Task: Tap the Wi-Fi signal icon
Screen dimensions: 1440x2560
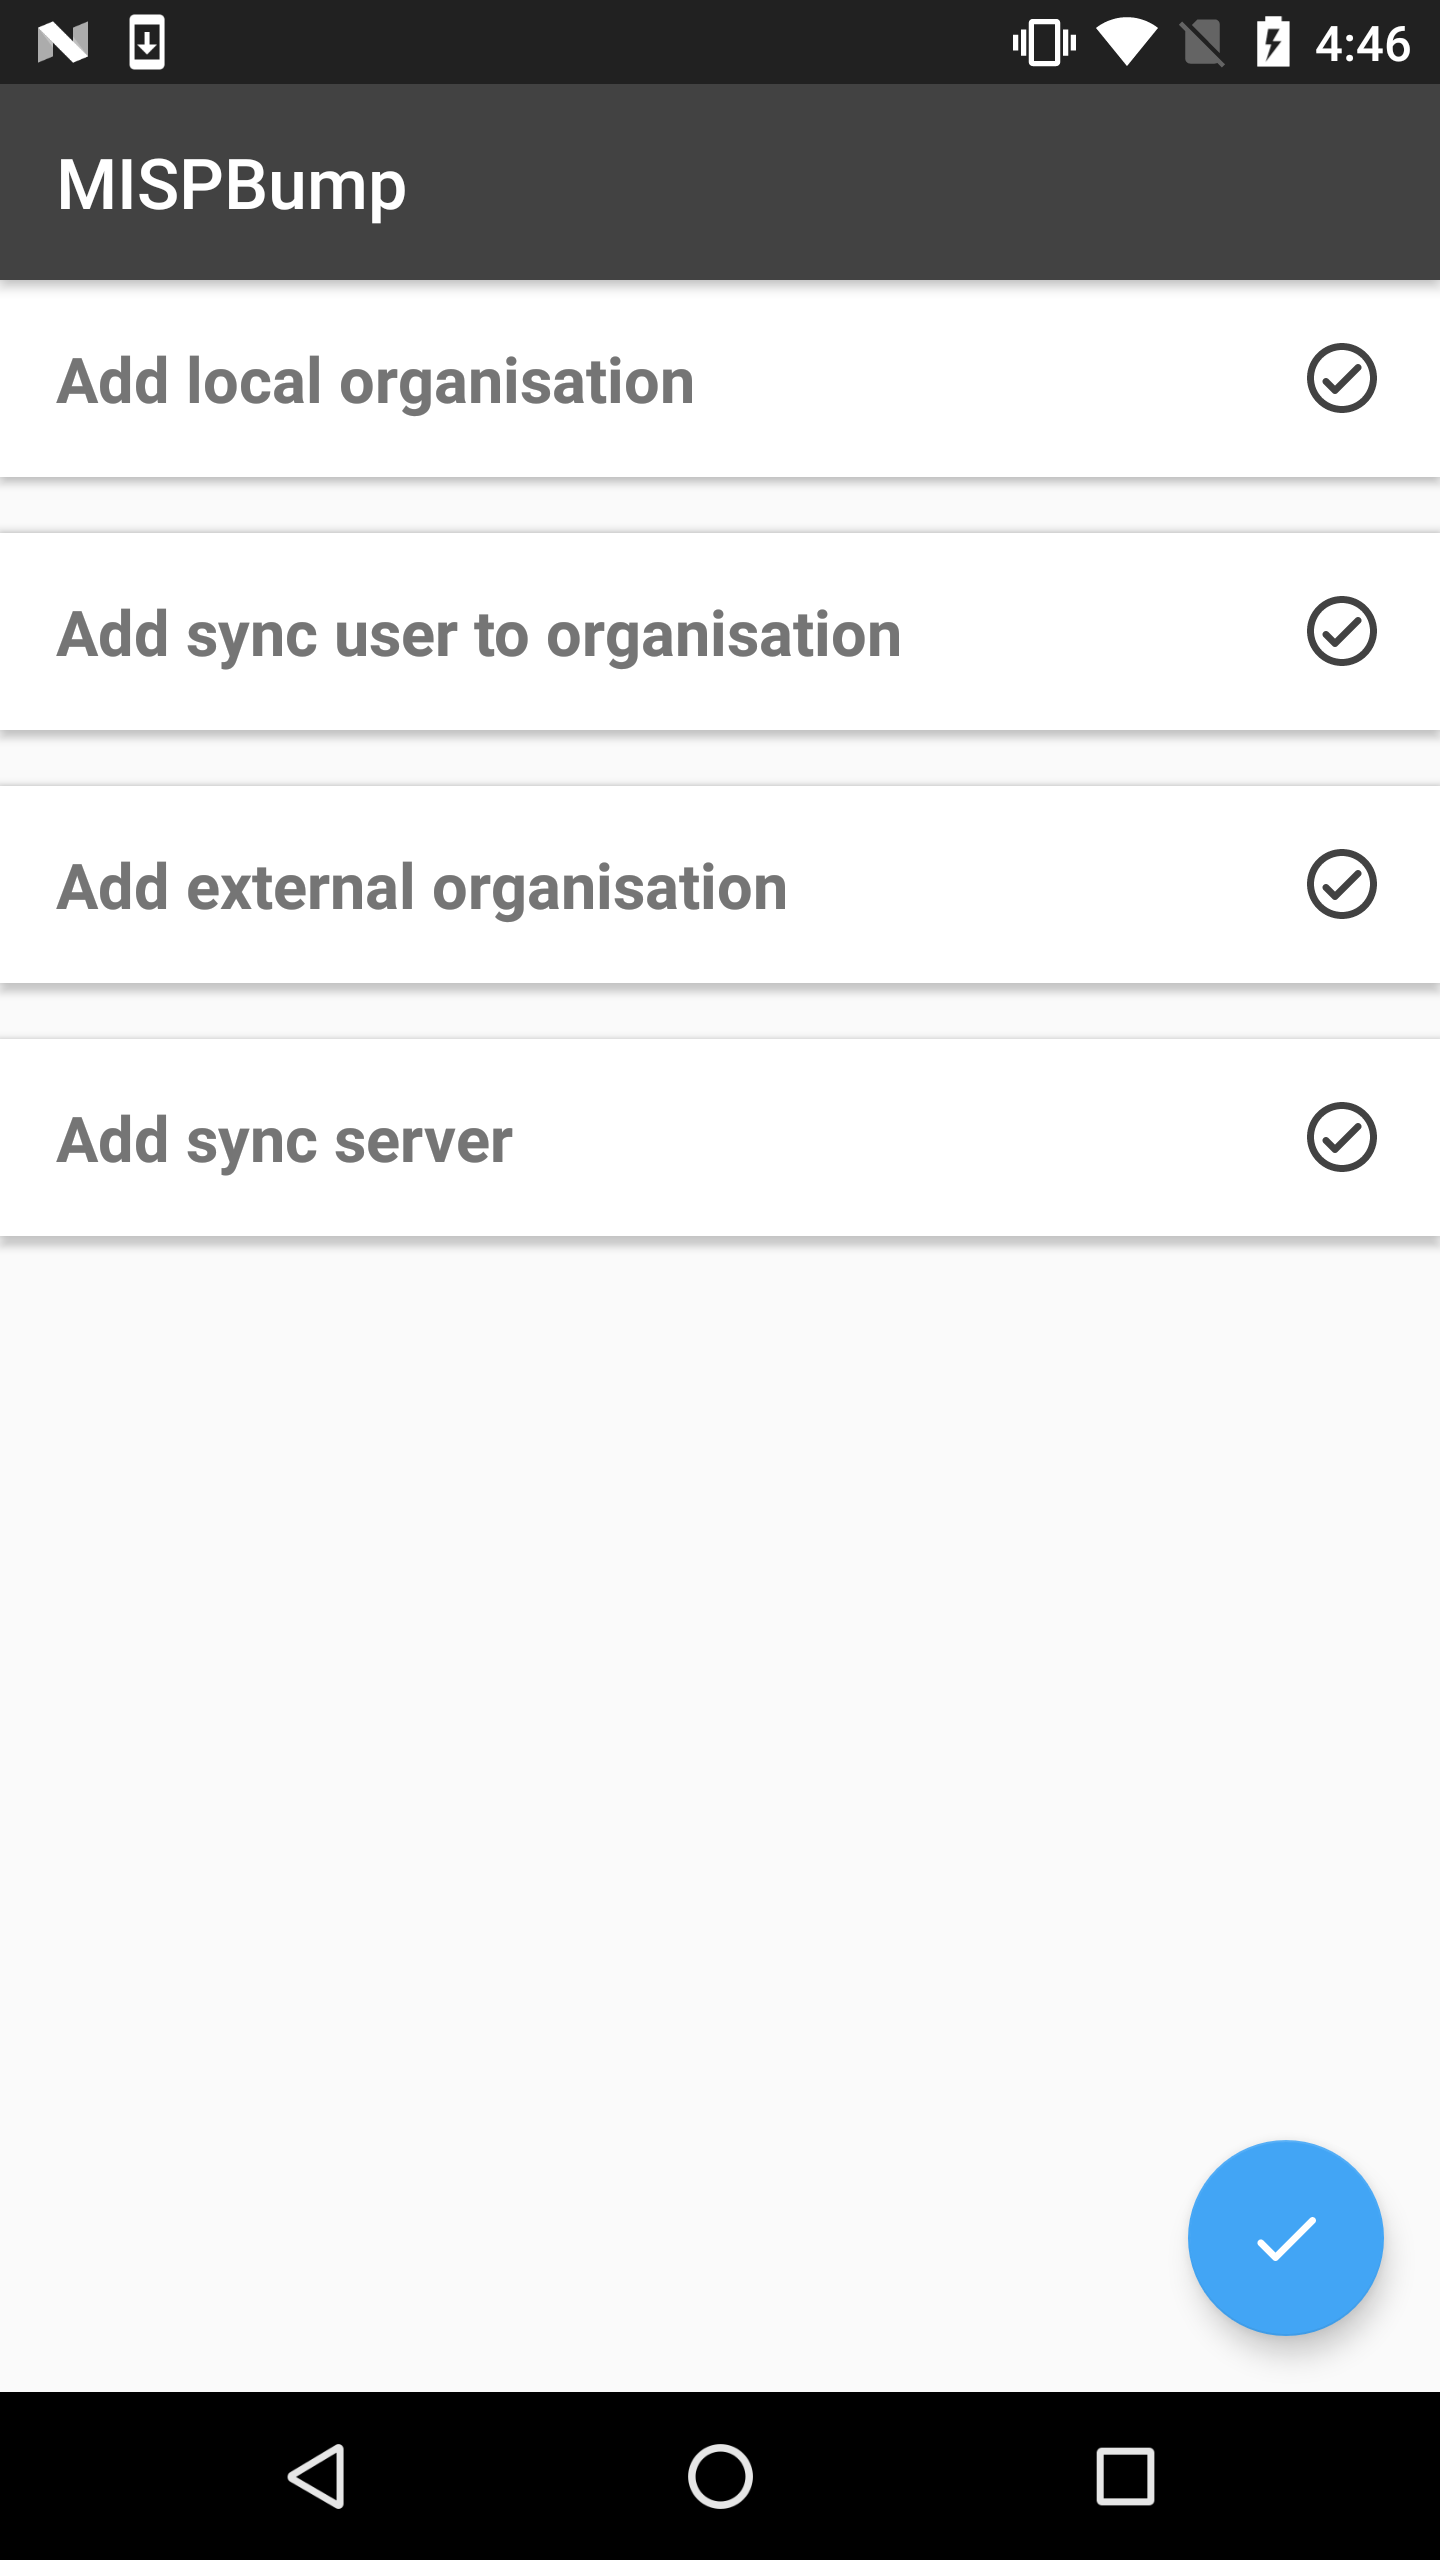Action: pos(1126,43)
